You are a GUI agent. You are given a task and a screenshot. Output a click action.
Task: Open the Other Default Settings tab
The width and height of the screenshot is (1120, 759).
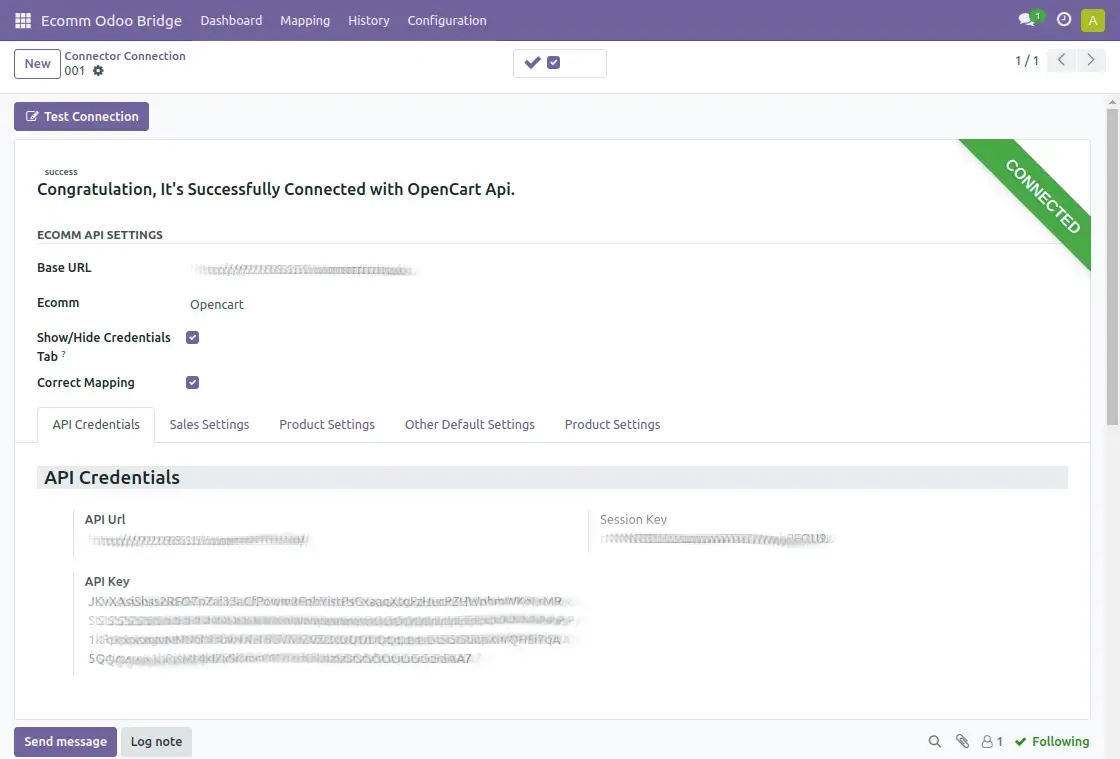point(470,424)
